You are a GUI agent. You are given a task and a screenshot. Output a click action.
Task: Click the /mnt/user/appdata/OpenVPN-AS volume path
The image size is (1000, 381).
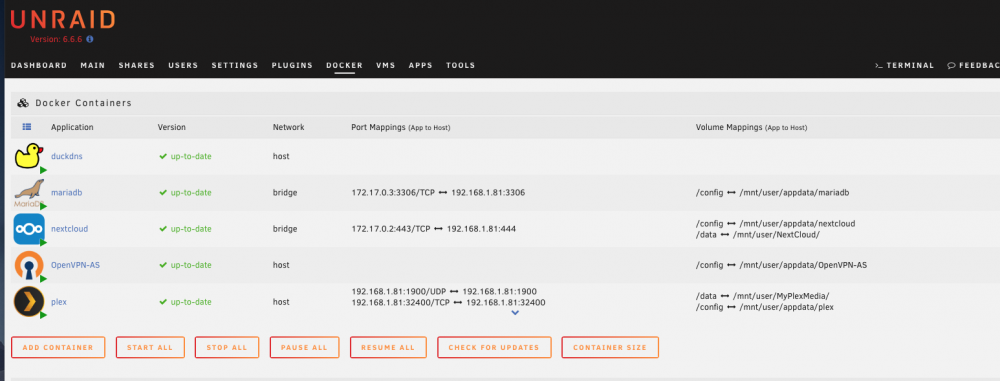[x=802, y=265]
